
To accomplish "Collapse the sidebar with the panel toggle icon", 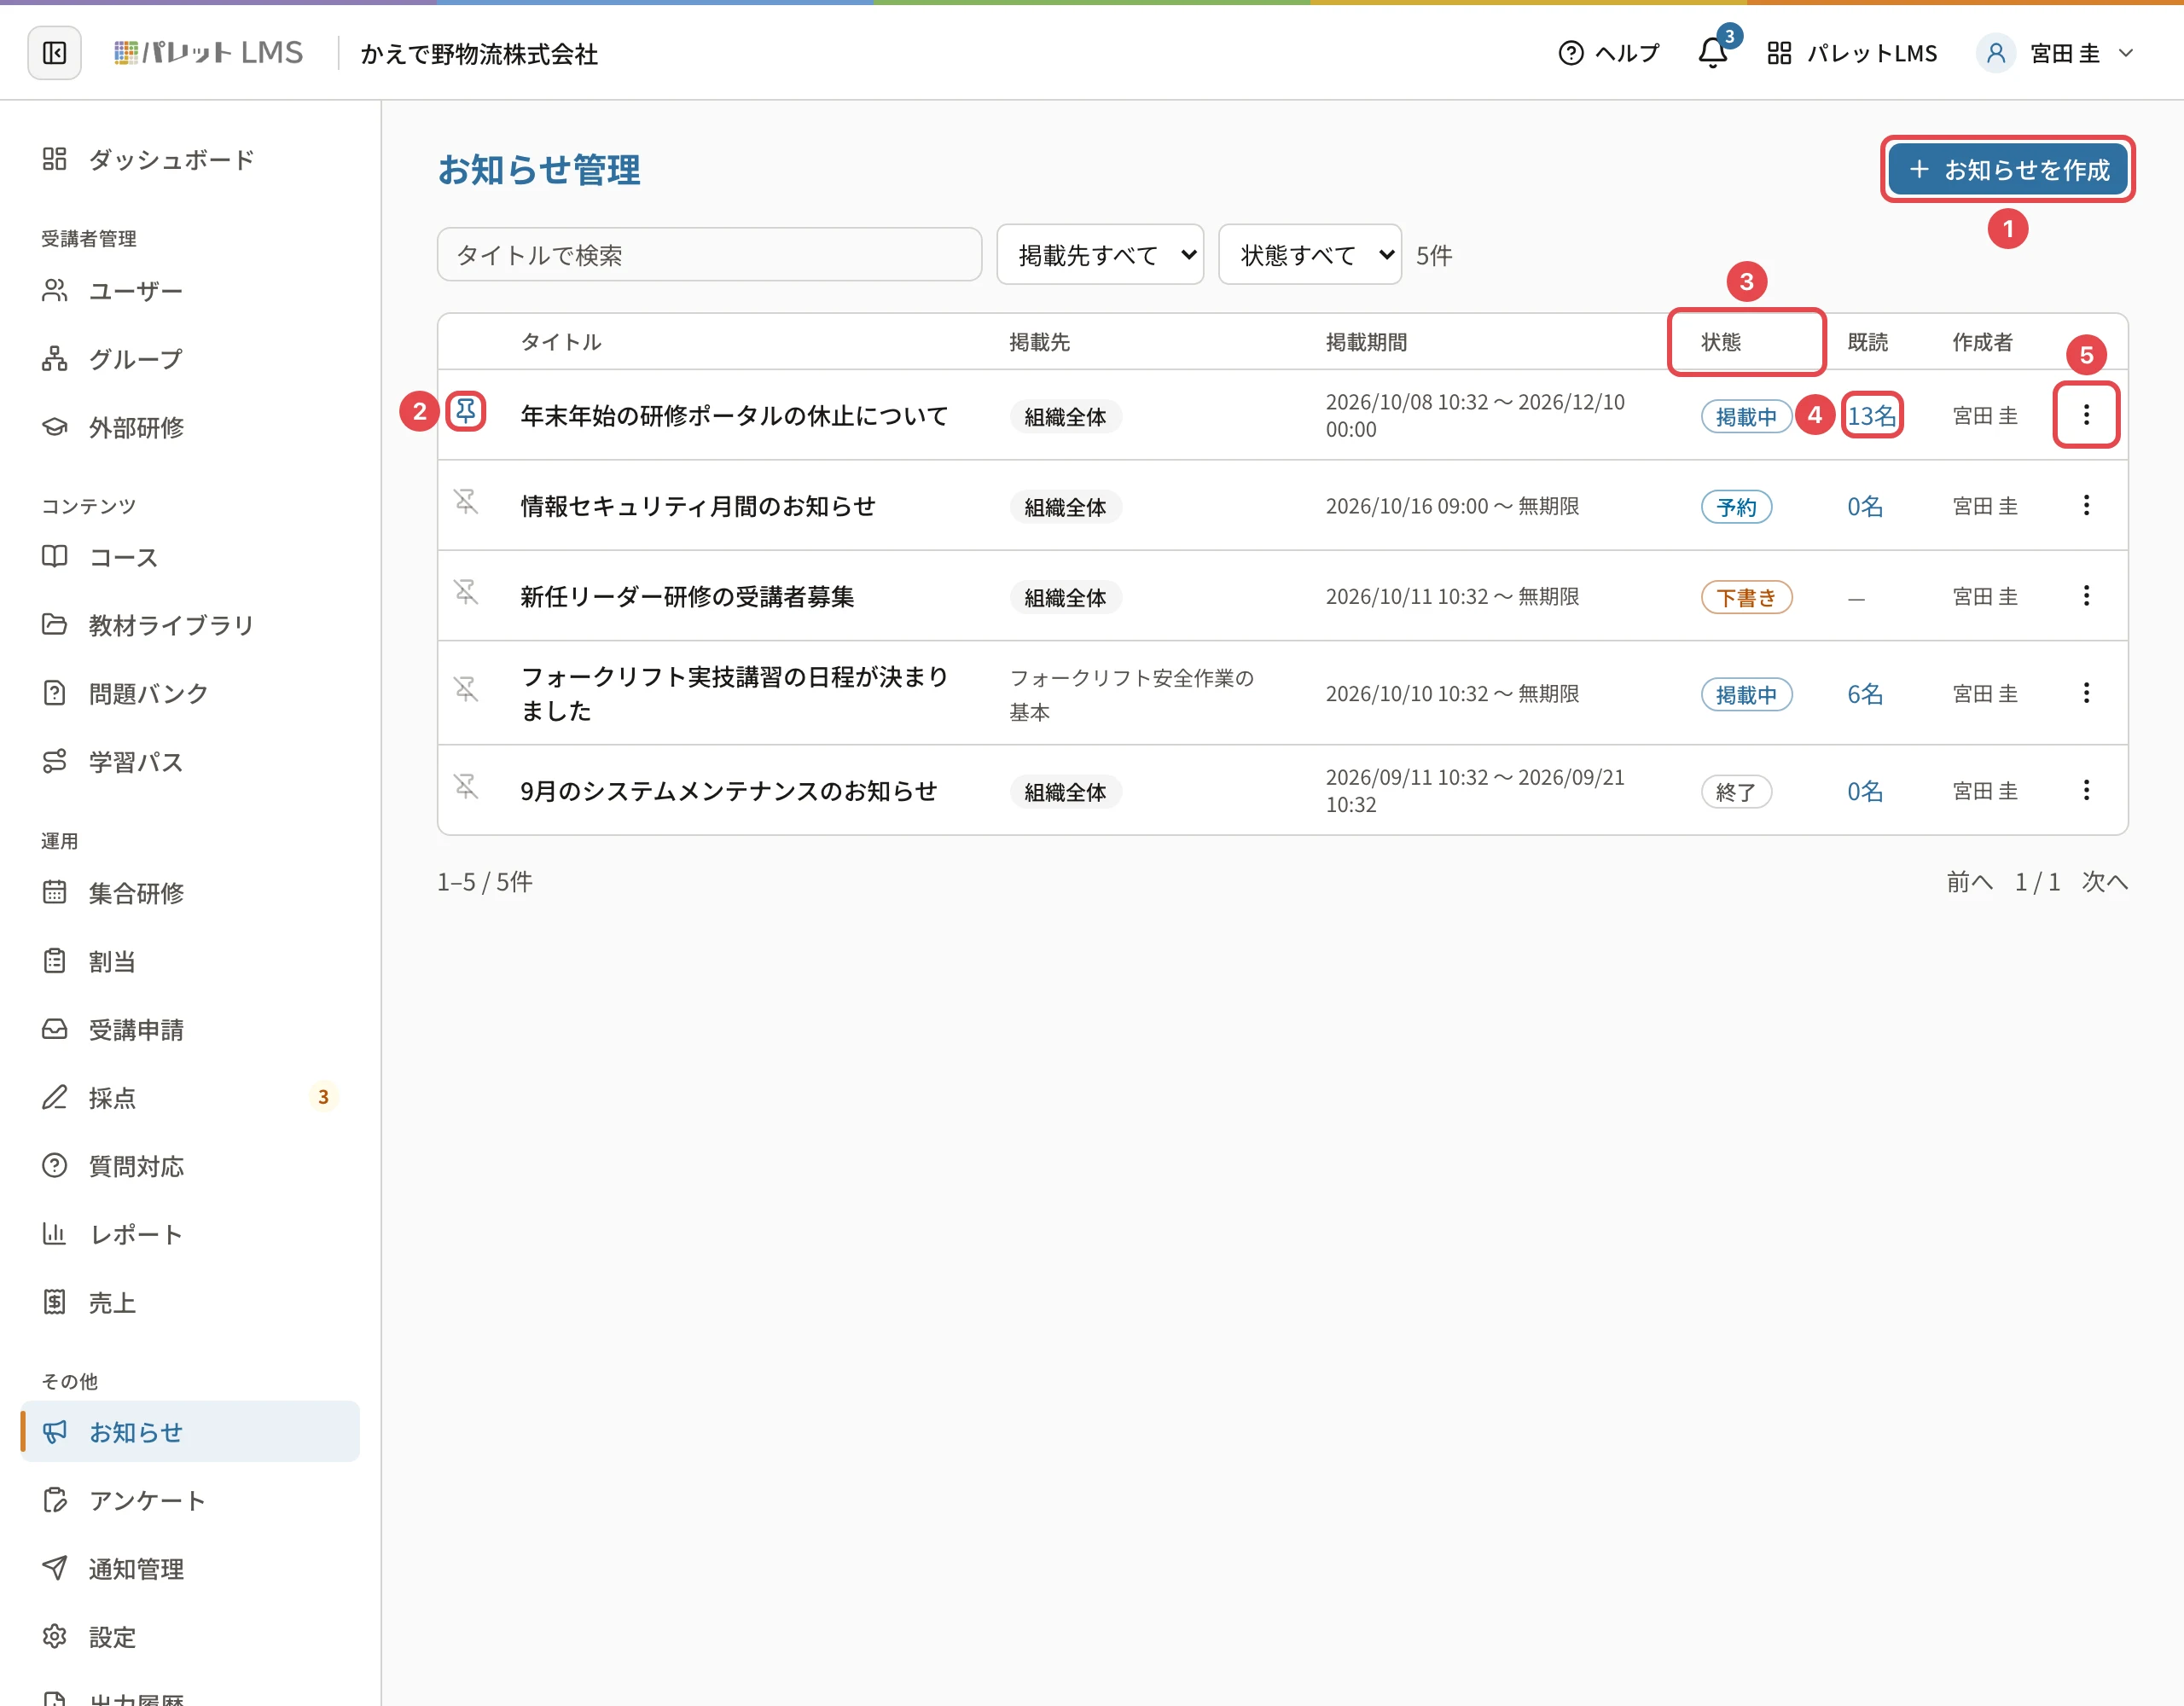I will click(x=54, y=53).
